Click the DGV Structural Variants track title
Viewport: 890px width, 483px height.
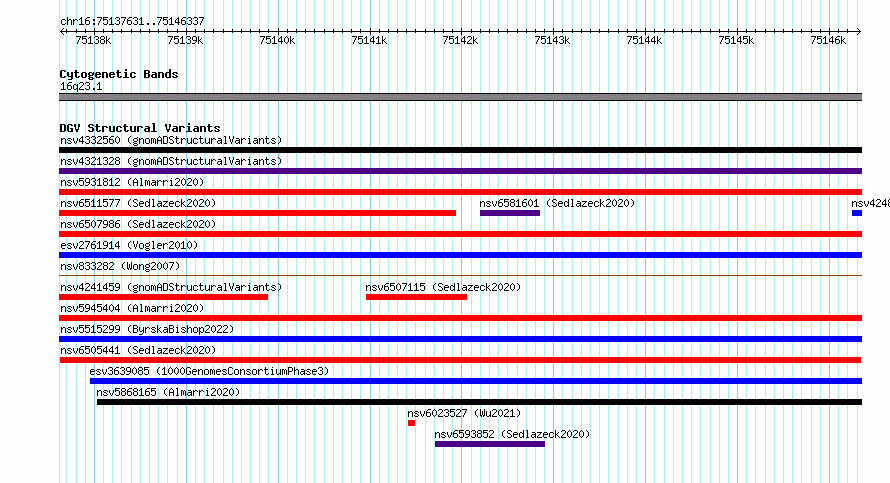140,128
